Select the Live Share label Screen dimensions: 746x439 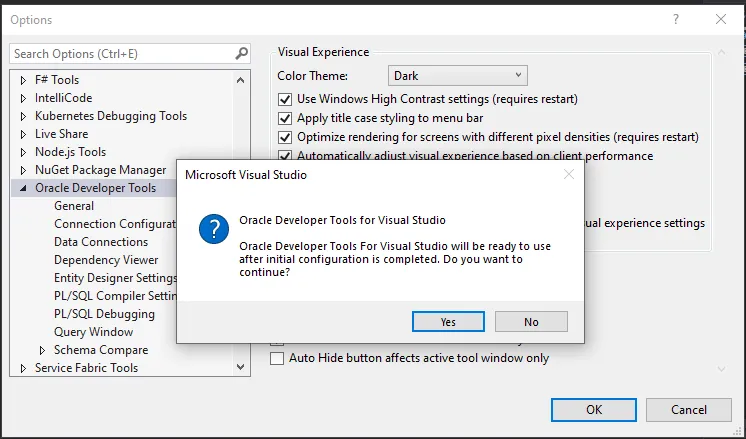(x=61, y=134)
